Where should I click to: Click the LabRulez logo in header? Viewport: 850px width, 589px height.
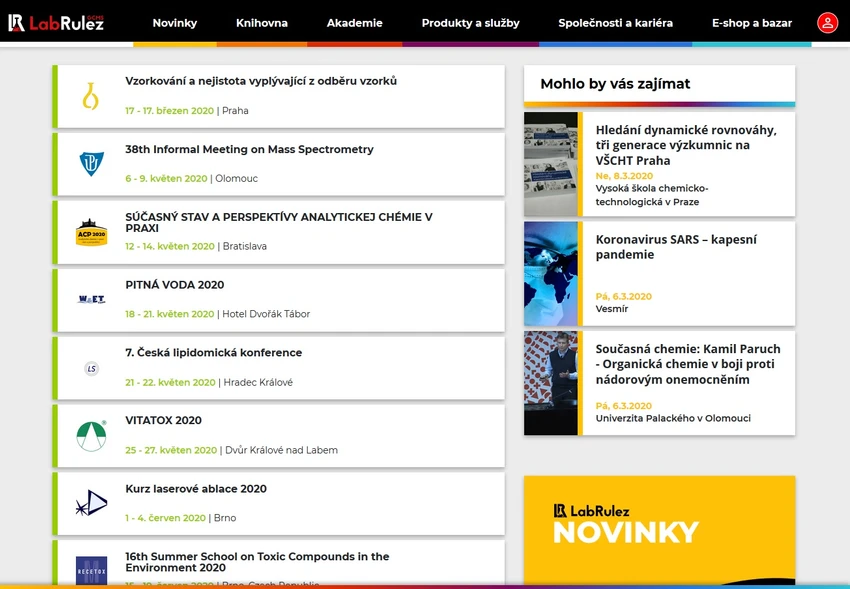point(56,22)
